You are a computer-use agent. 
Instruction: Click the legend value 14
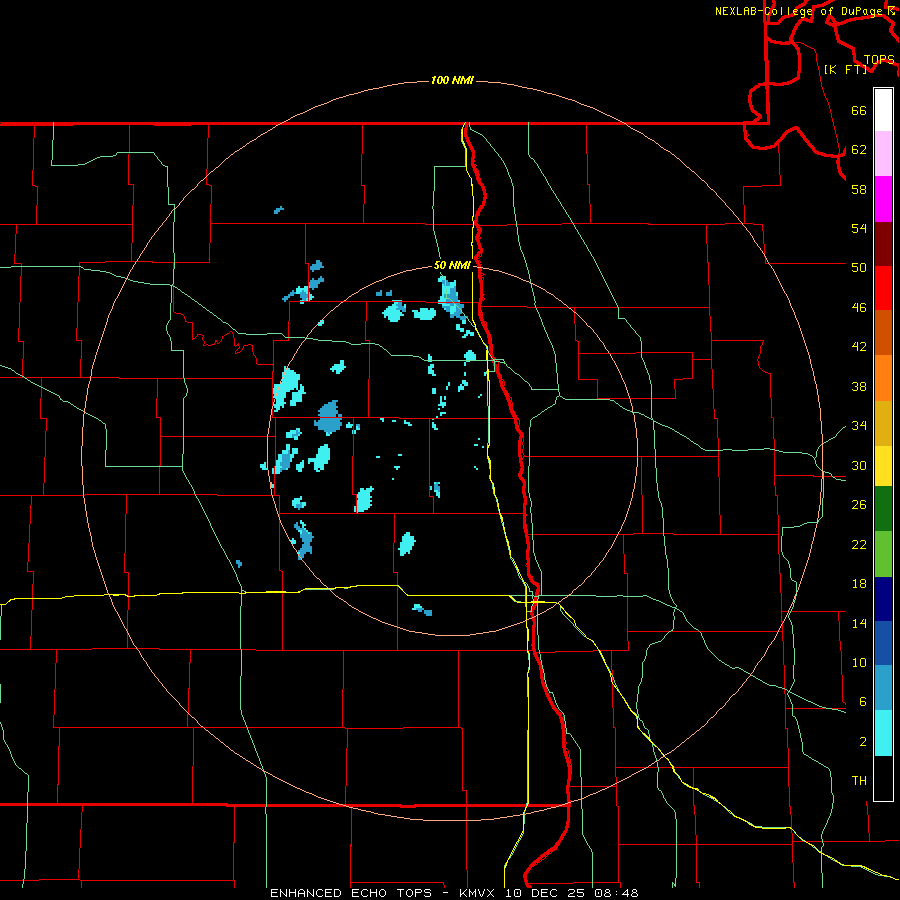(x=859, y=623)
